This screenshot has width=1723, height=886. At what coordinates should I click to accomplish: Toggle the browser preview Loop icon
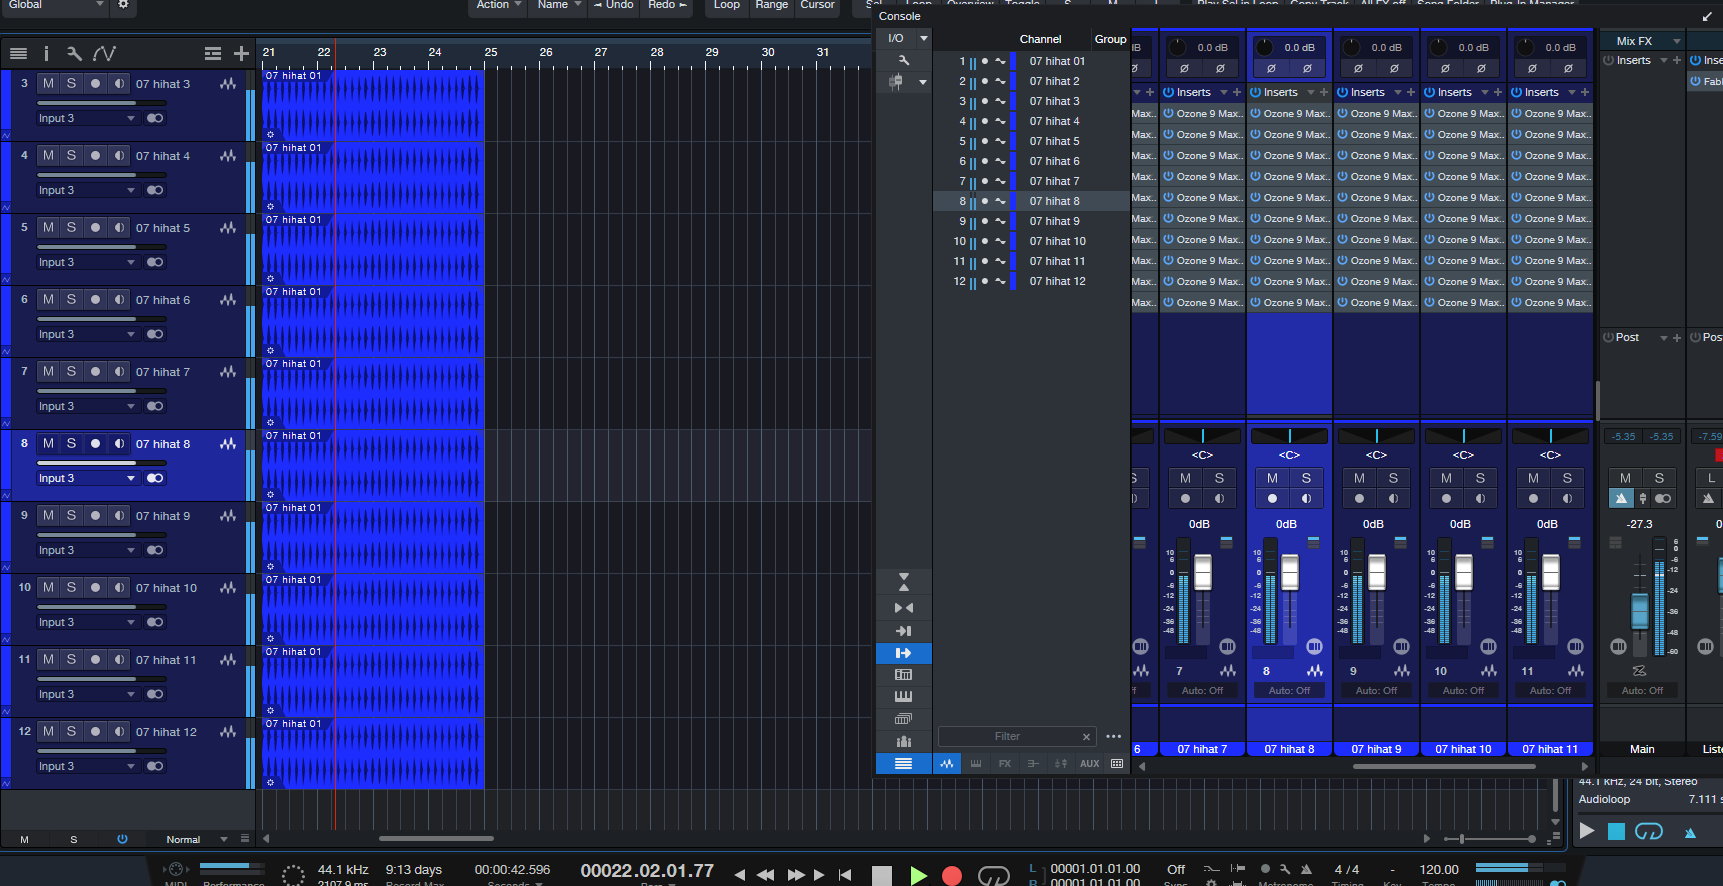[x=1649, y=831]
